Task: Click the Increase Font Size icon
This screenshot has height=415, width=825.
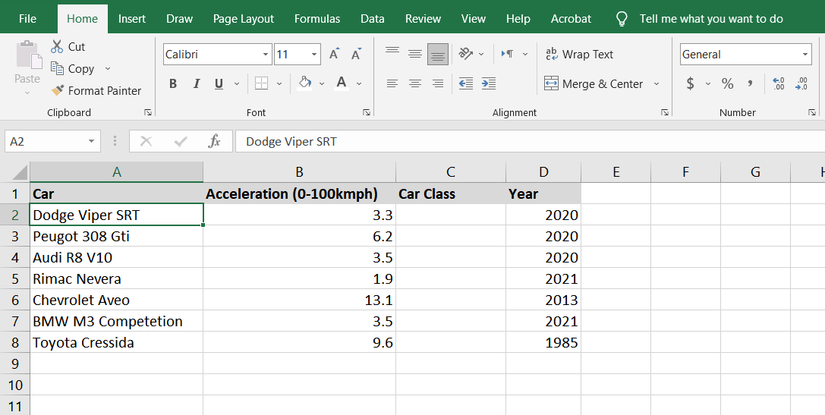Action: pyautogui.click(x=334, y=54)
